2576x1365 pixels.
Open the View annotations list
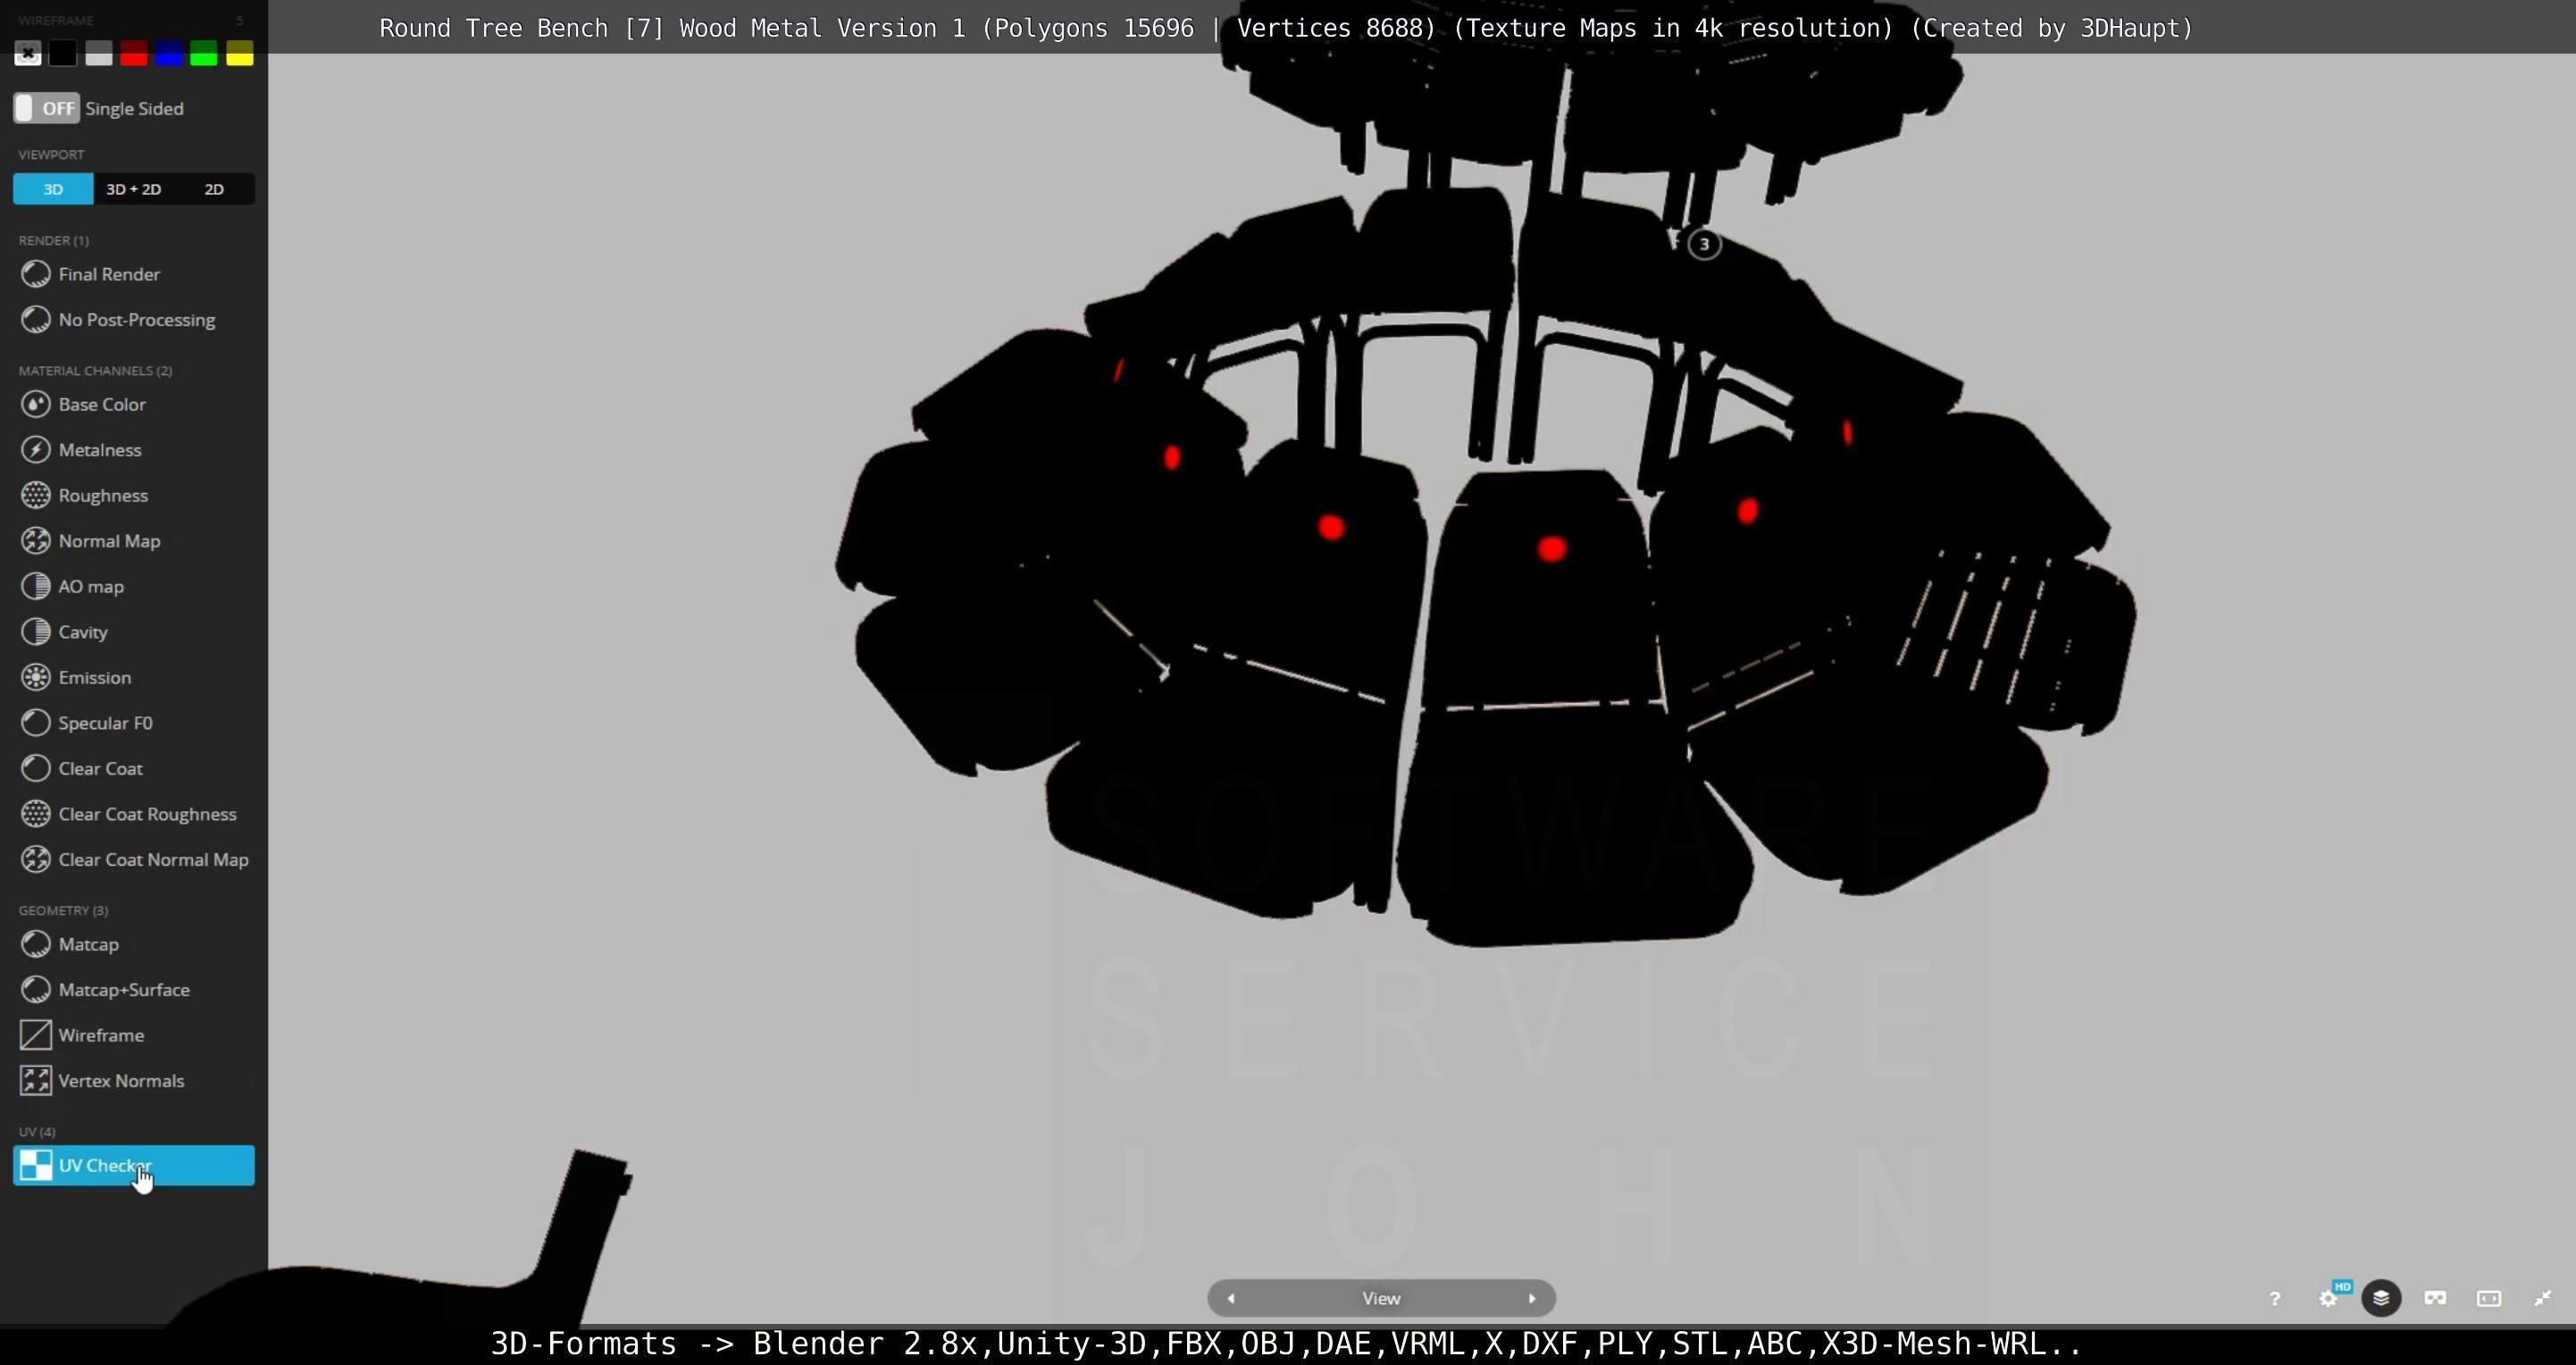pyautogui.click(x=1381, y=1298)
